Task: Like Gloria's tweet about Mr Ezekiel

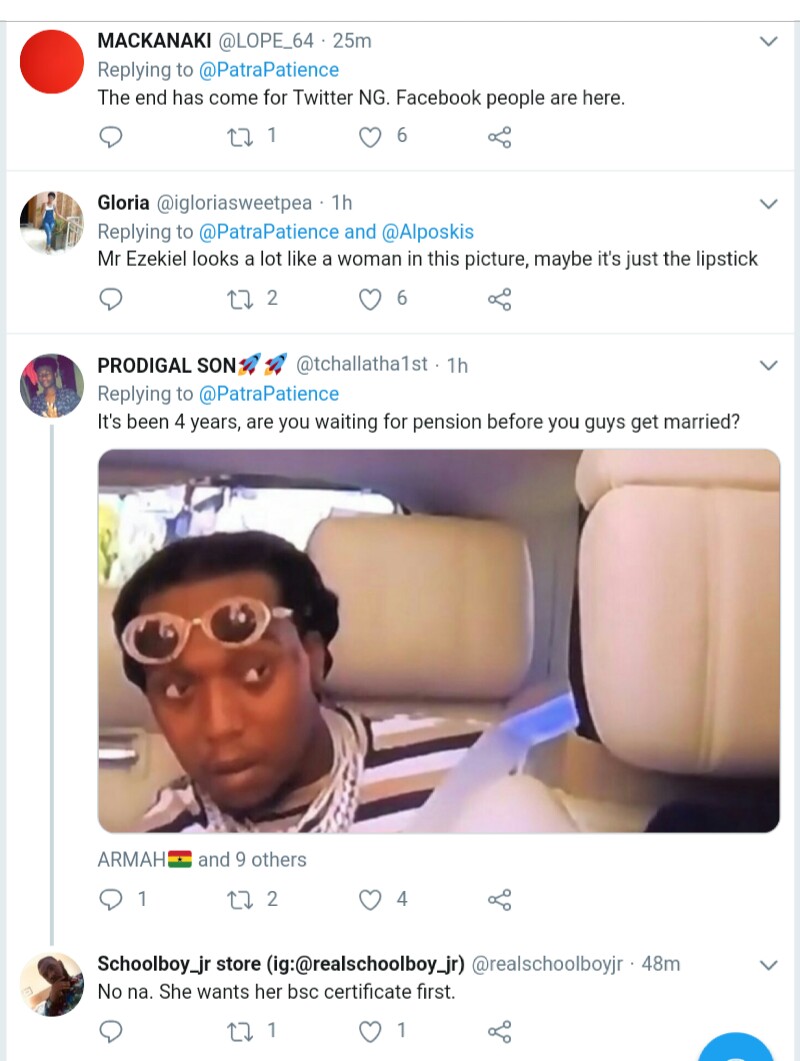Action: pyautogui.click(x=371, y=298)
